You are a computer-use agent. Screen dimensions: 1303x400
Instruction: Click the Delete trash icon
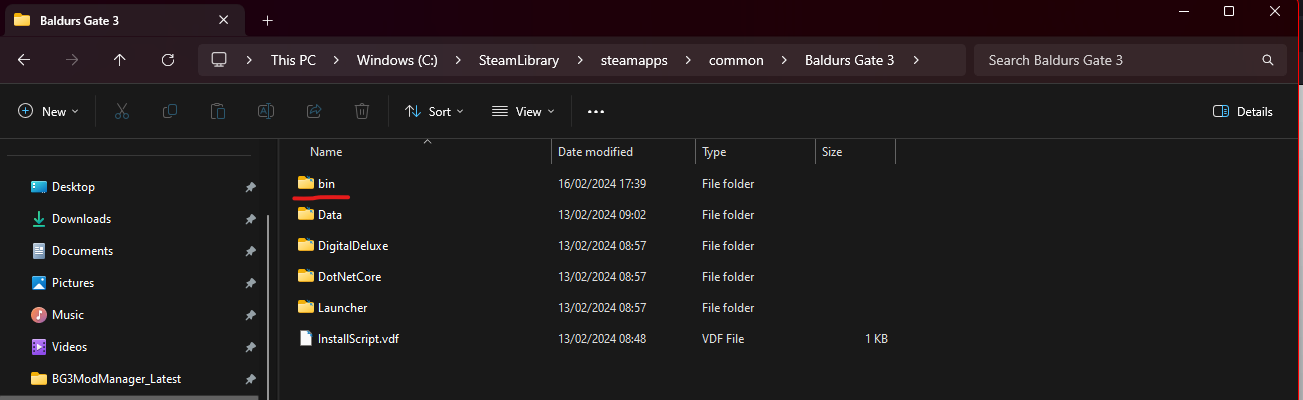362,112
